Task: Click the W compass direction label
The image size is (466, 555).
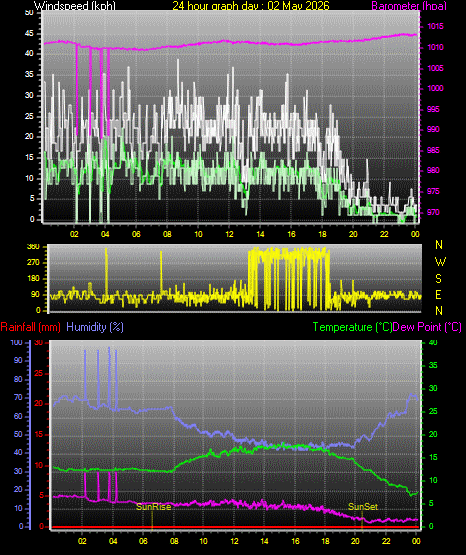Action: coord(440,262)
